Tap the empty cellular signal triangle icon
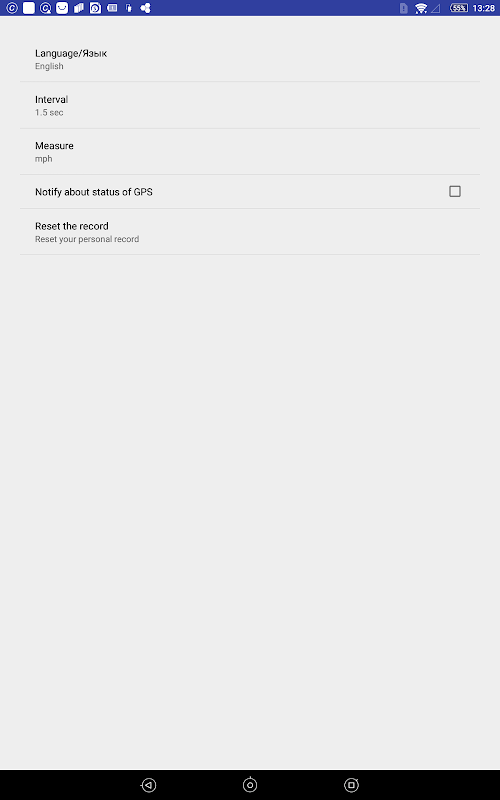This screenshot has width=500, height=800. tap(436, 8)
